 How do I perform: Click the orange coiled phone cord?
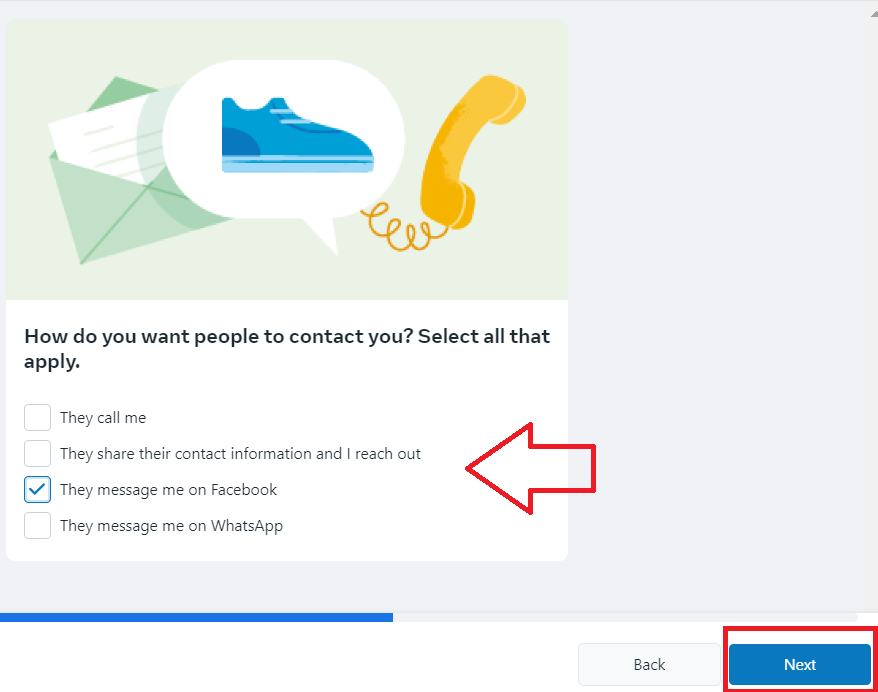(x=400, y=227)
